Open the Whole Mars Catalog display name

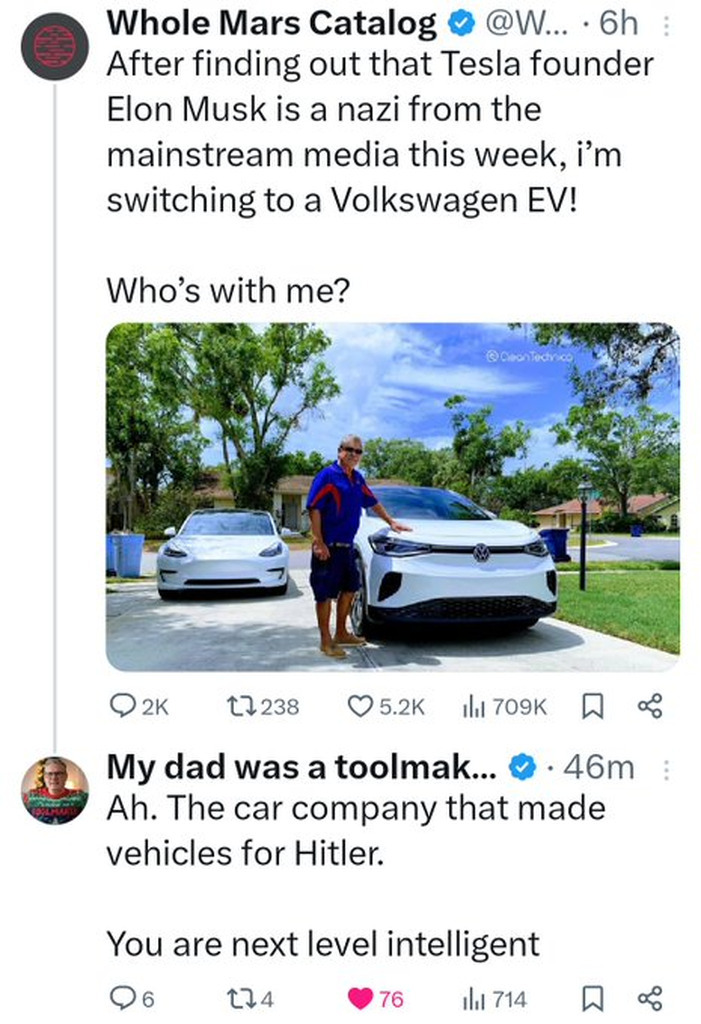tap(271, 22)
